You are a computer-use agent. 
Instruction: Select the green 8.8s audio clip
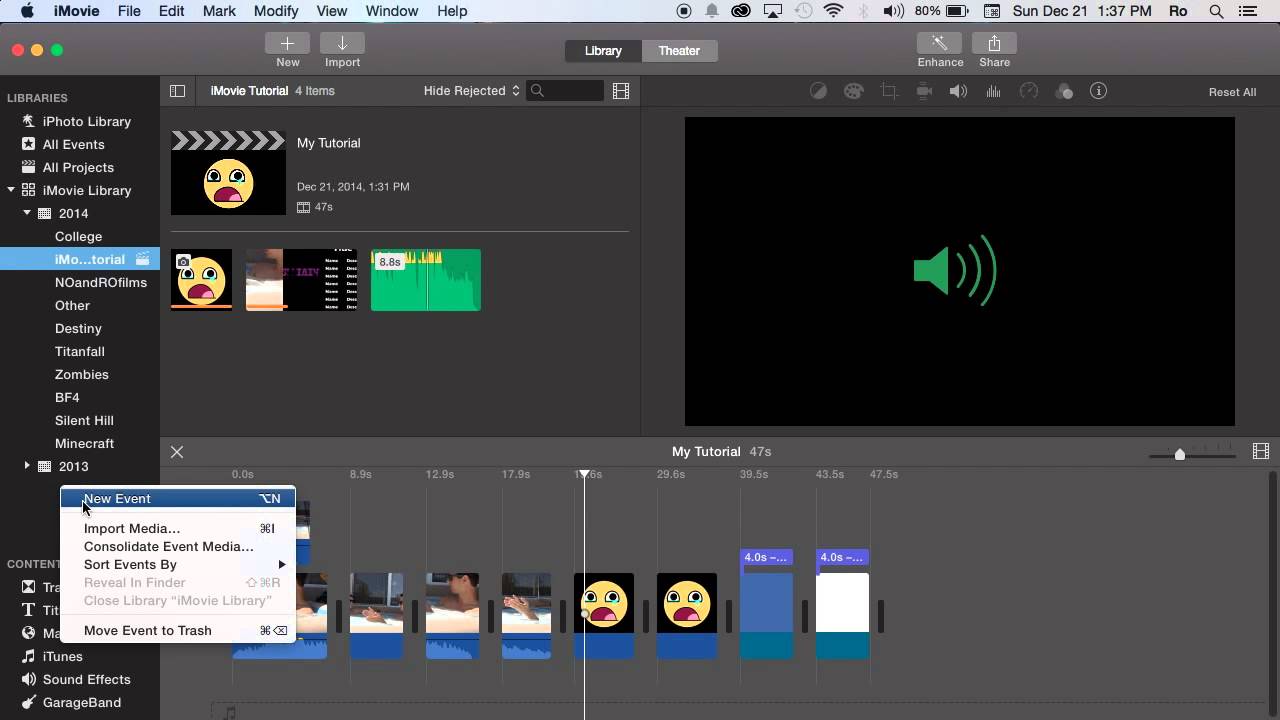pyautogui.click(x=426, y=280)
